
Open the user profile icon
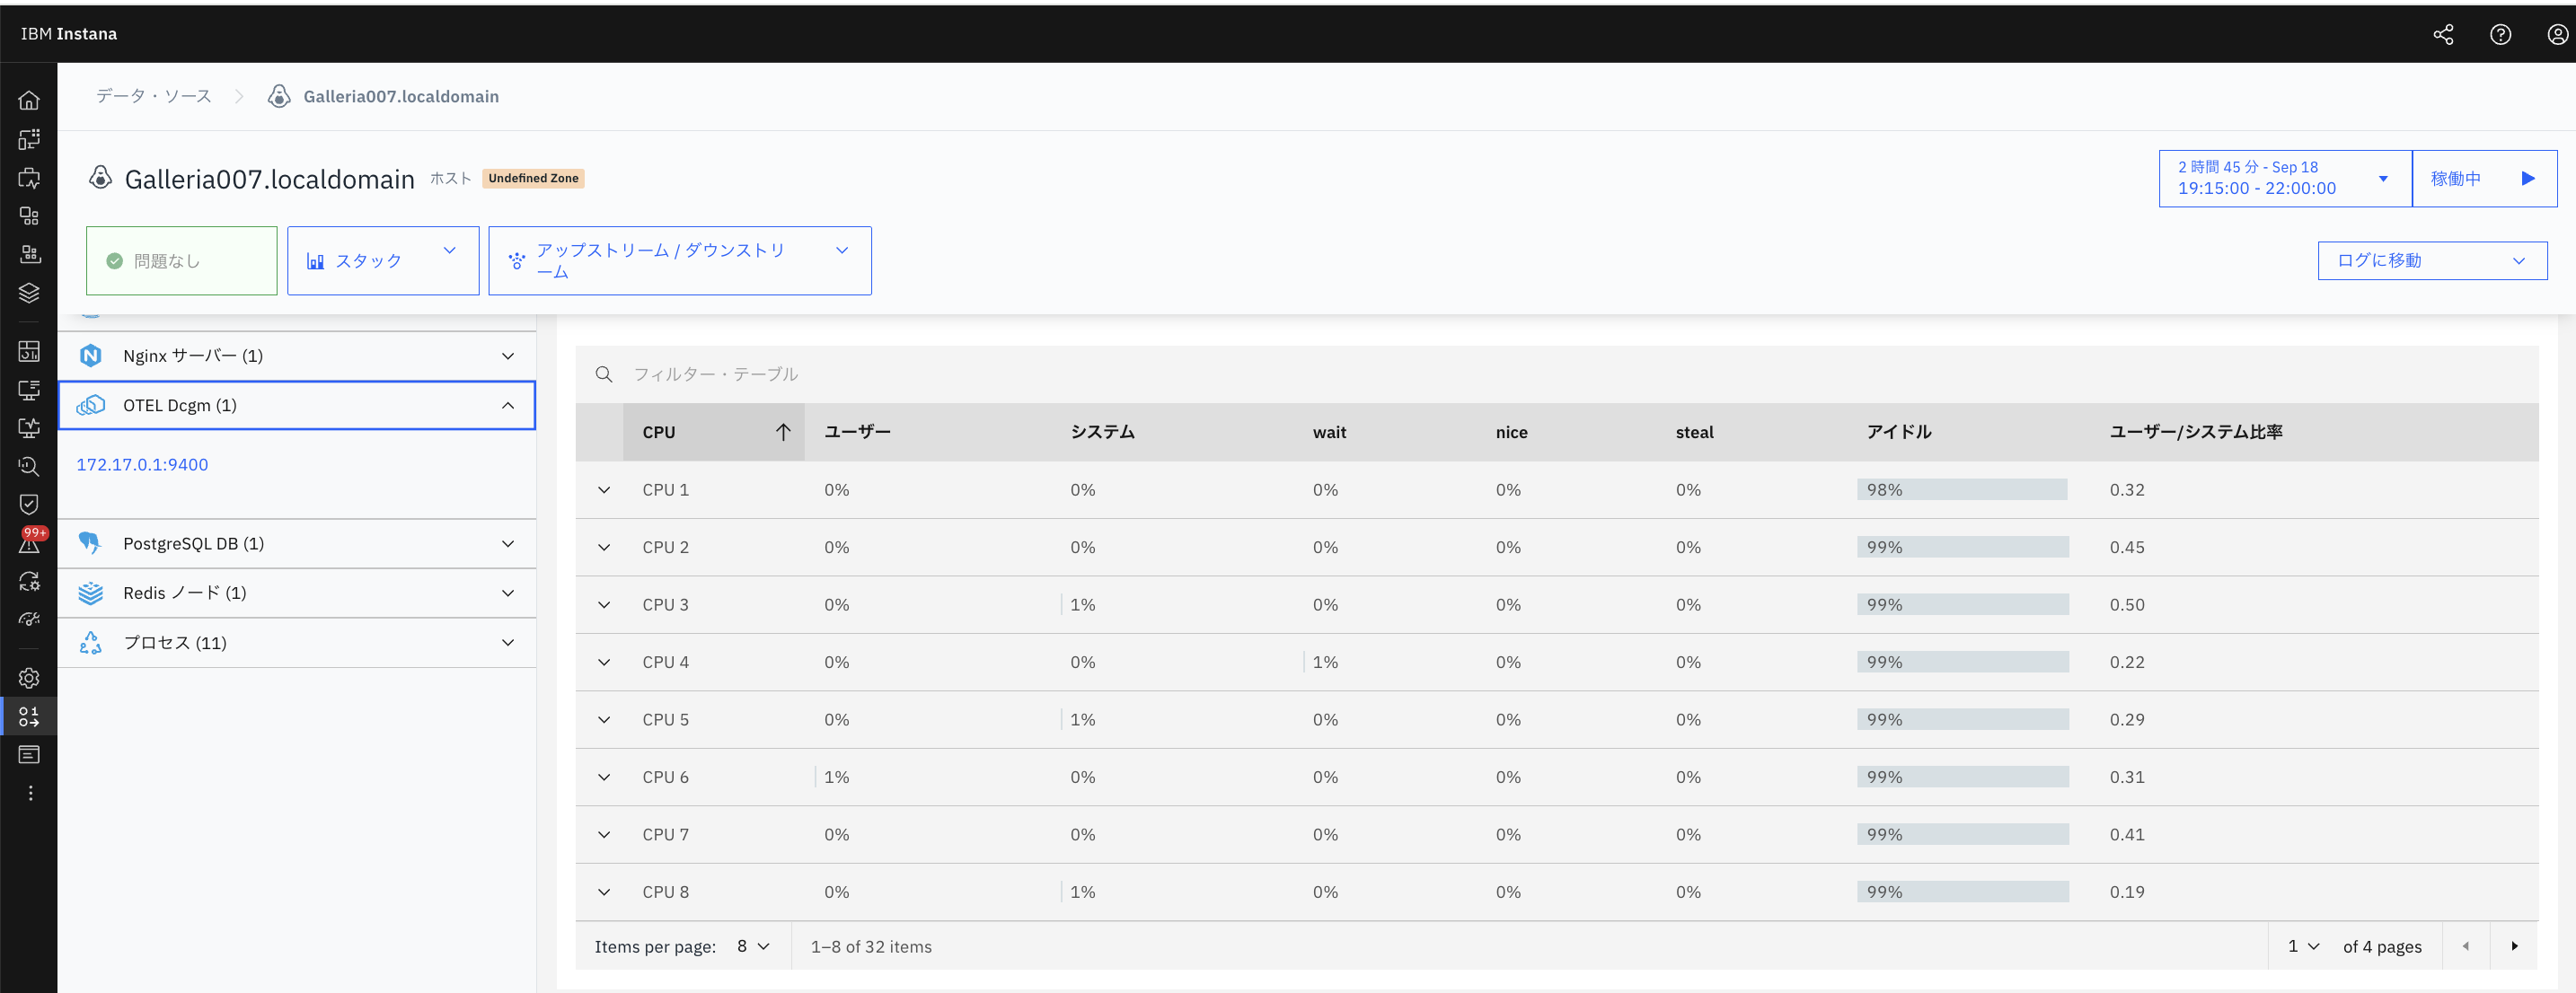pos(2556,35)
